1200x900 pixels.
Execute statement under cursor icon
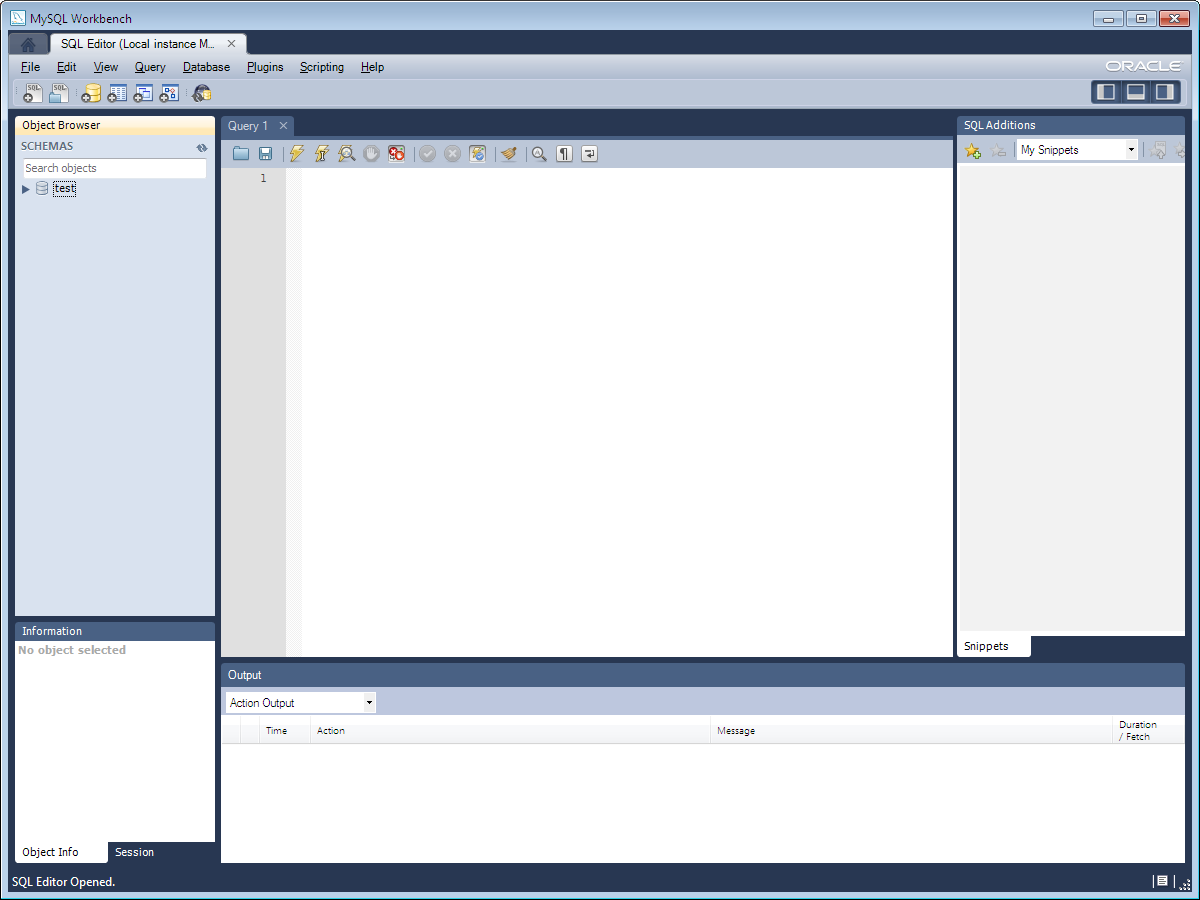pos(322,154)
